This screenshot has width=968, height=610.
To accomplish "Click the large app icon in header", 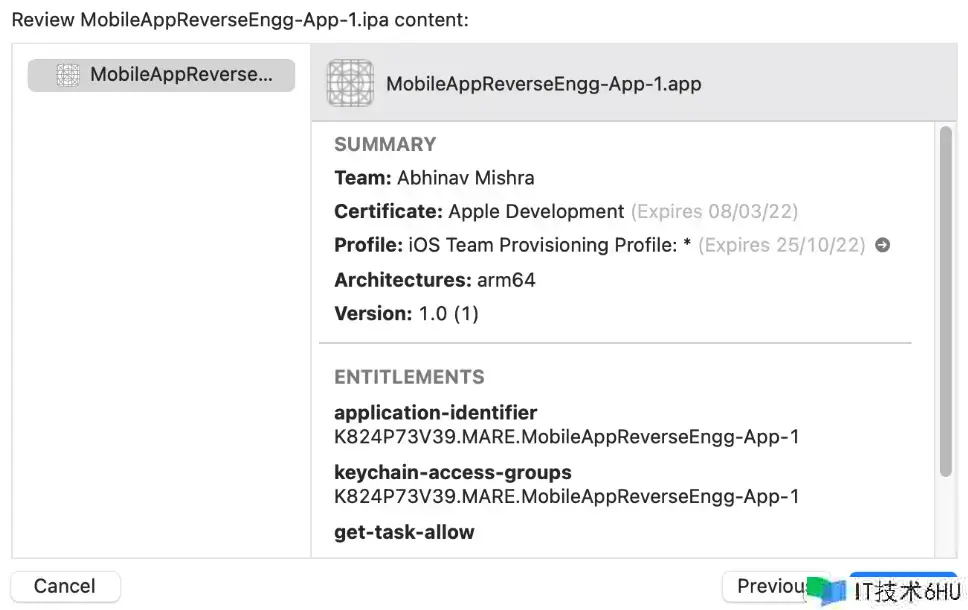I will click(350, 83).
